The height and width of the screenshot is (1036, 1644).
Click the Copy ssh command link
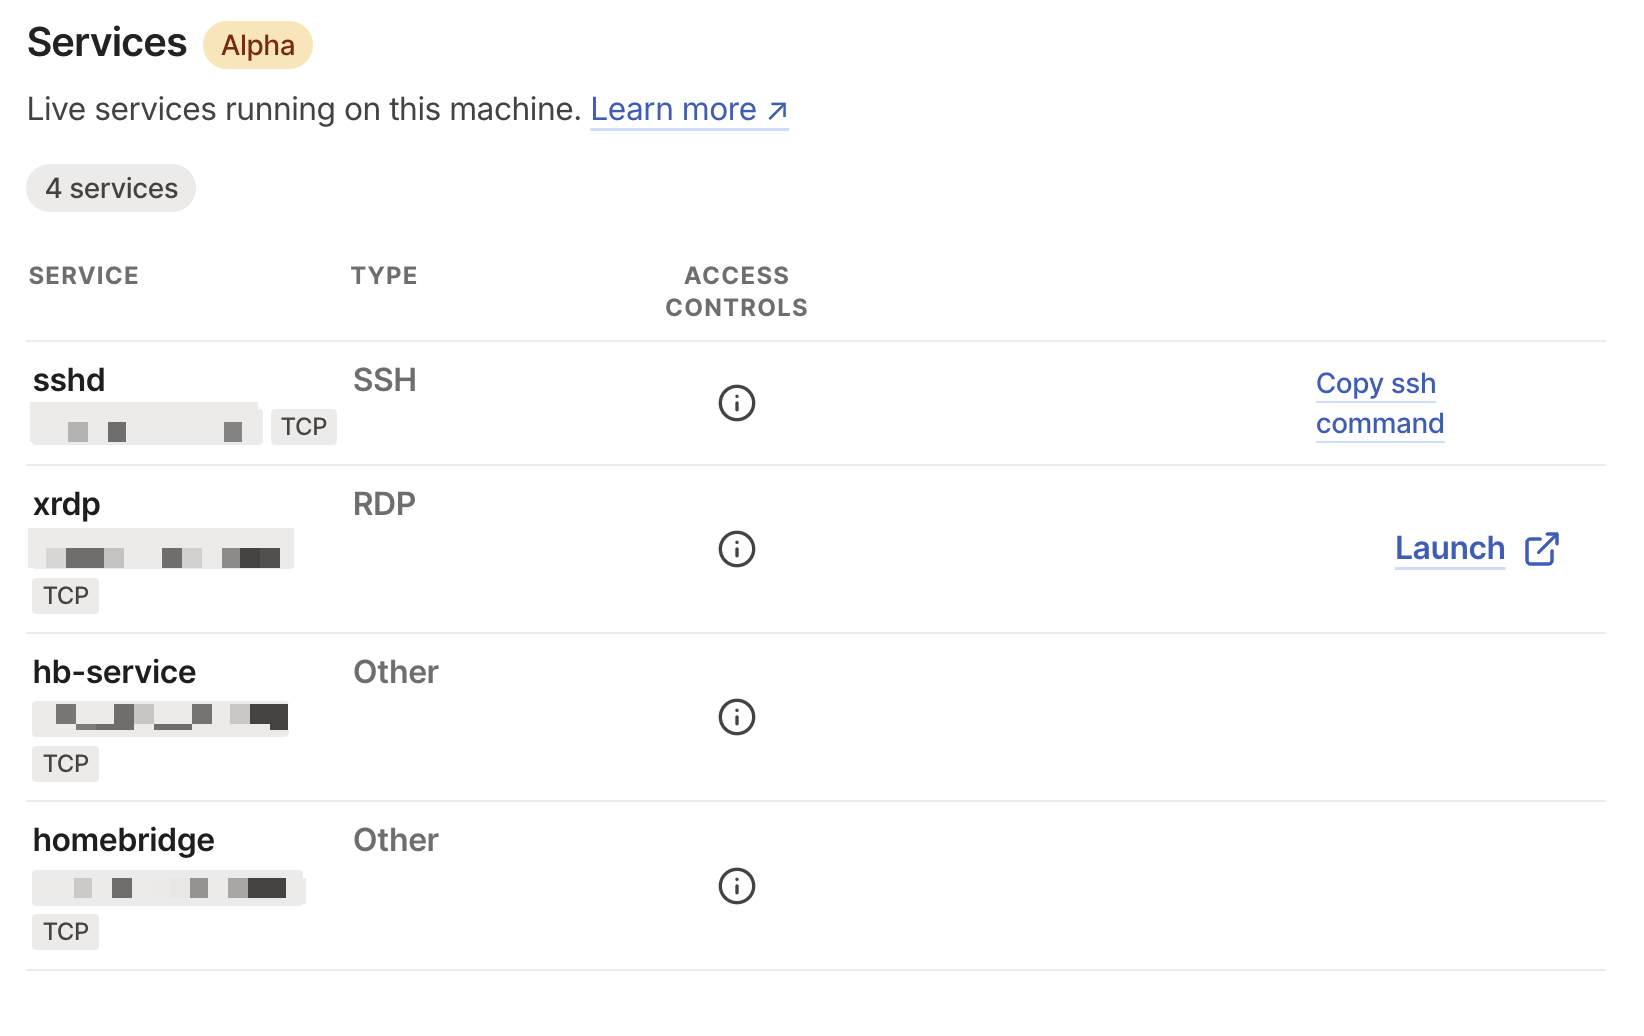[x=1379, y=403]
